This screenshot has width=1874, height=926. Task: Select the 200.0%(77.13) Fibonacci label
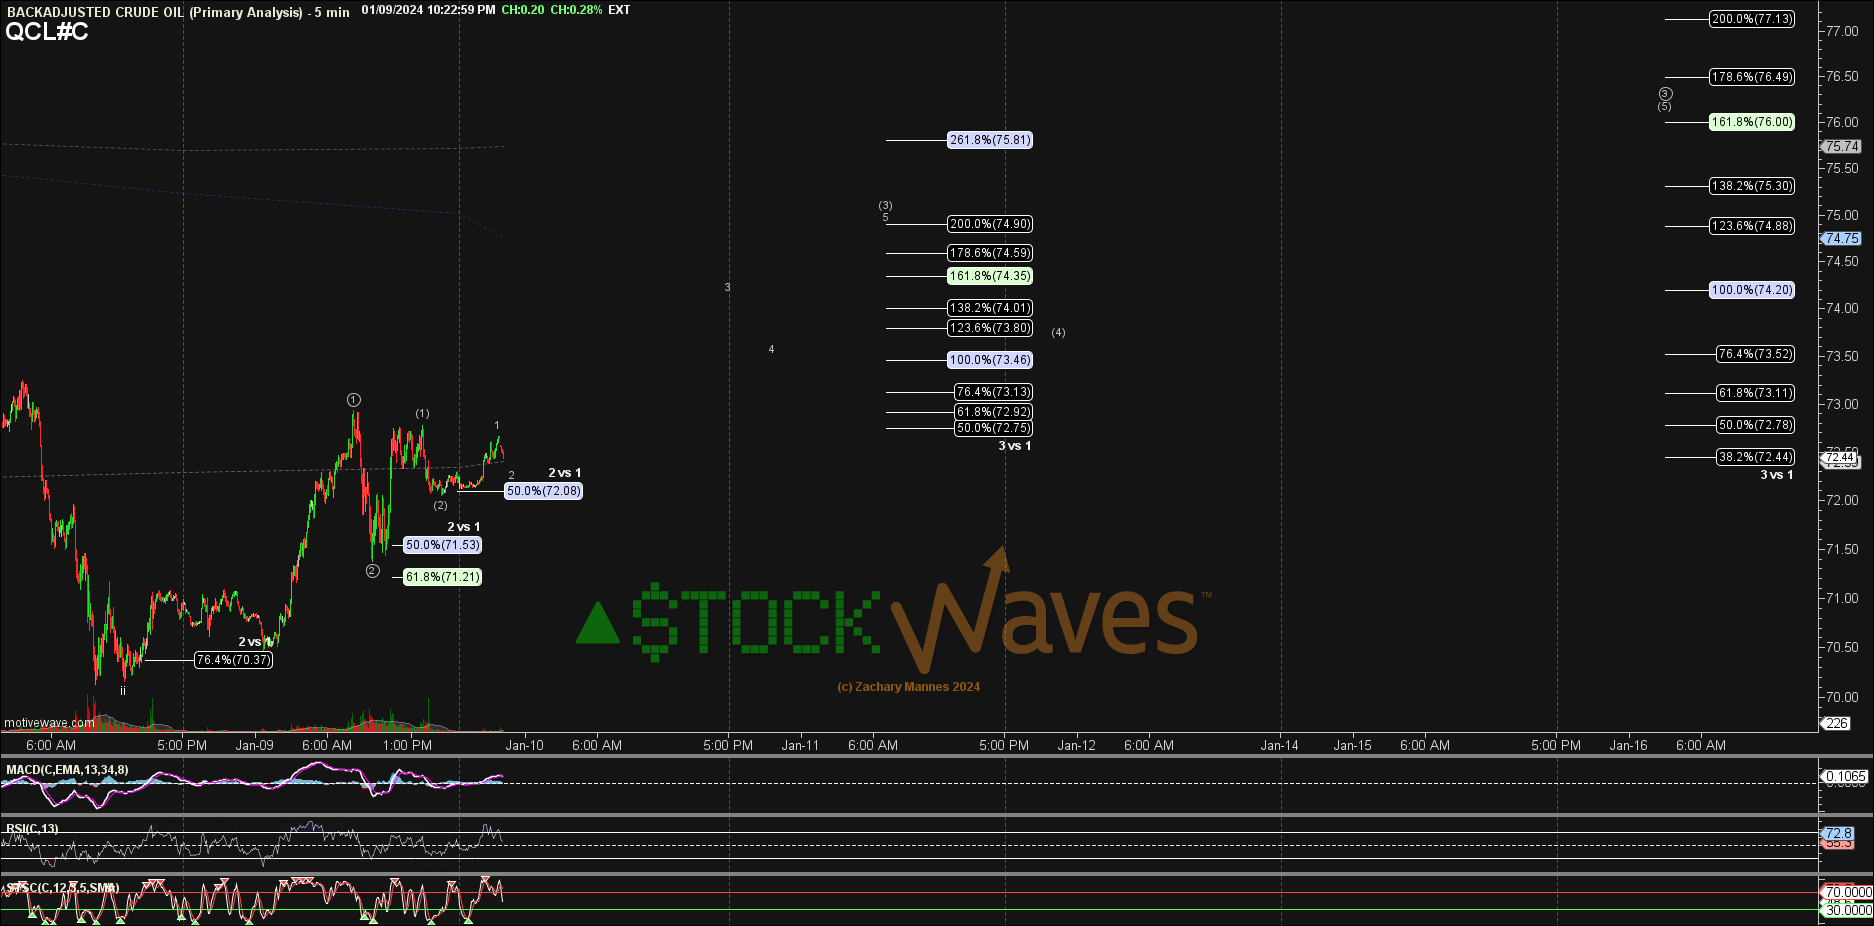click(x=1752, y=19)
